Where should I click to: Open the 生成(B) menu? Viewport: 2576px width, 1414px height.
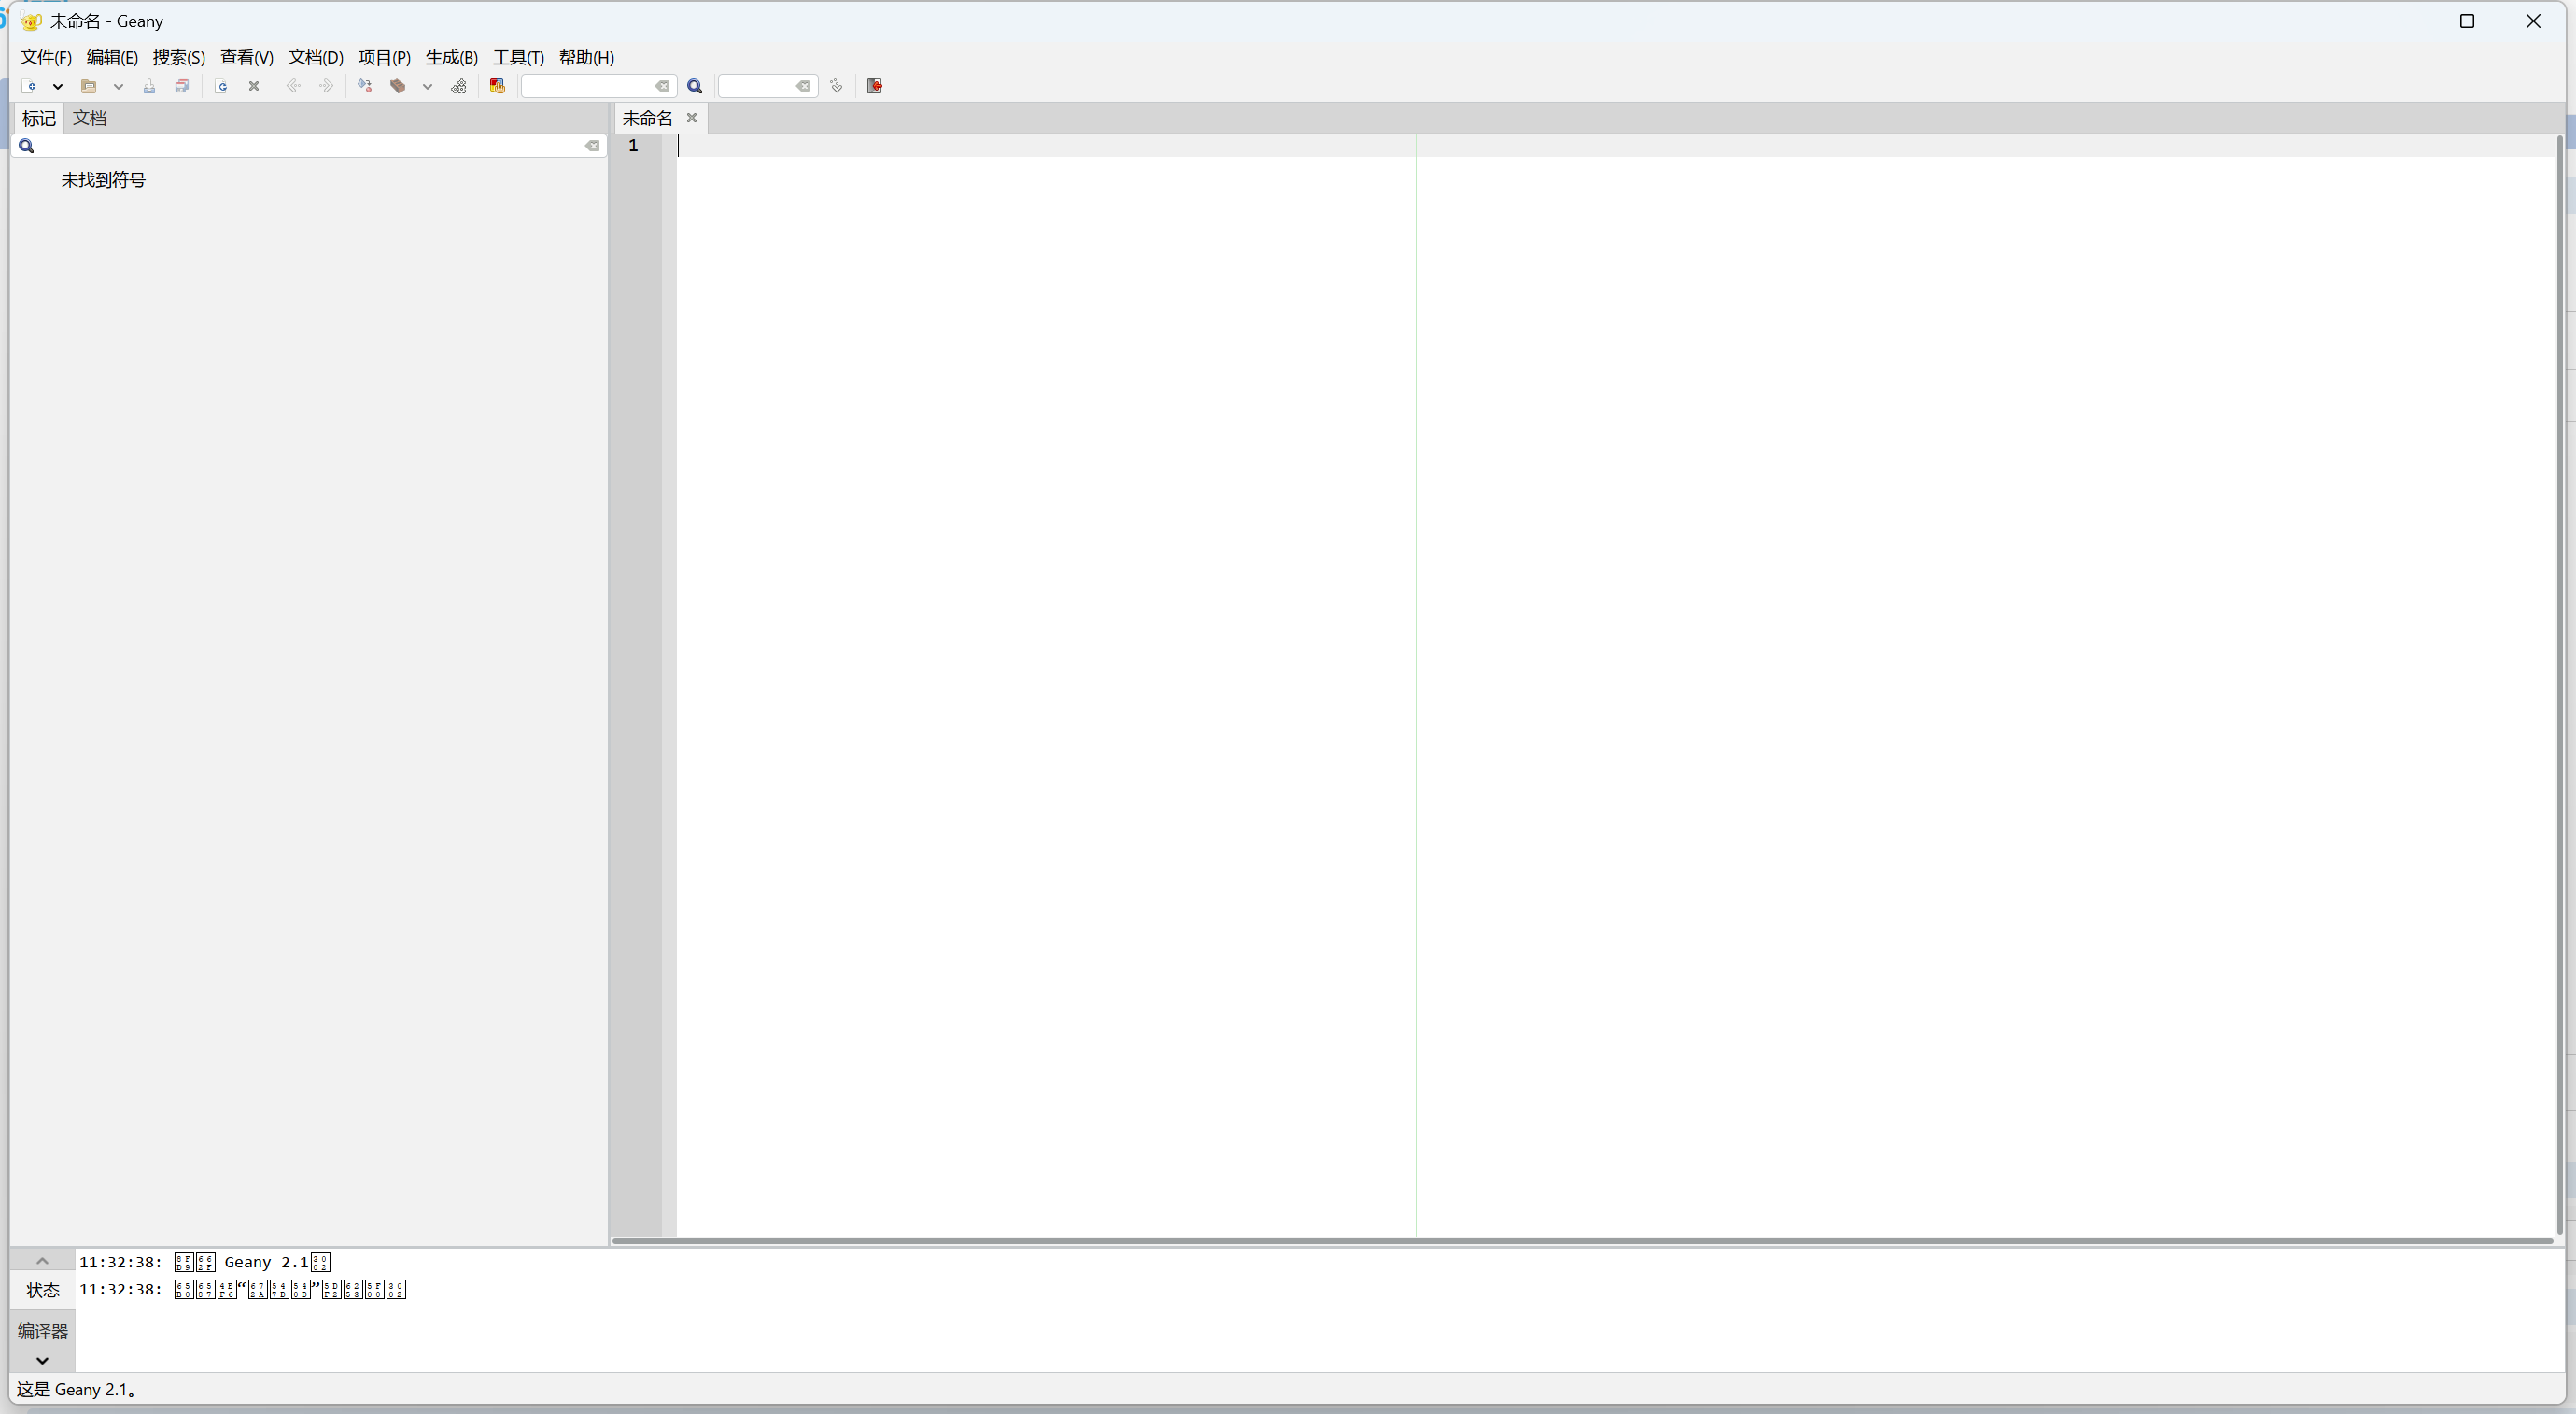click(451, 57)
